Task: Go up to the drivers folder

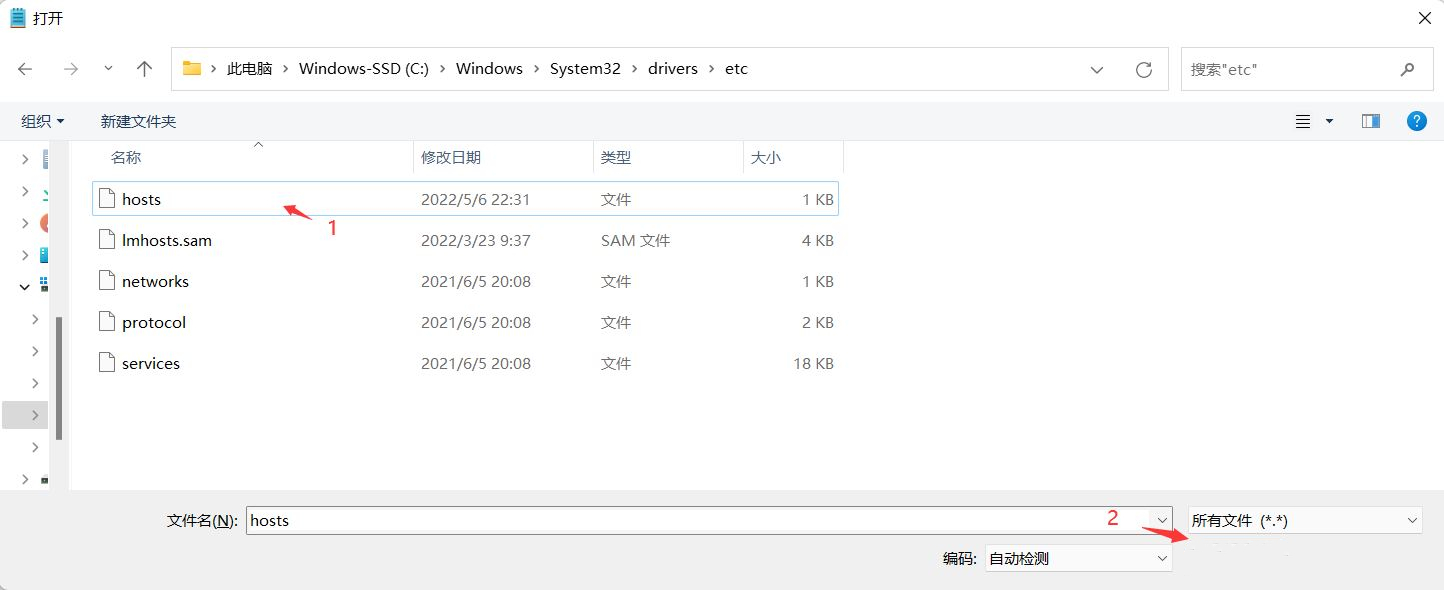Action: pos(144,68)
